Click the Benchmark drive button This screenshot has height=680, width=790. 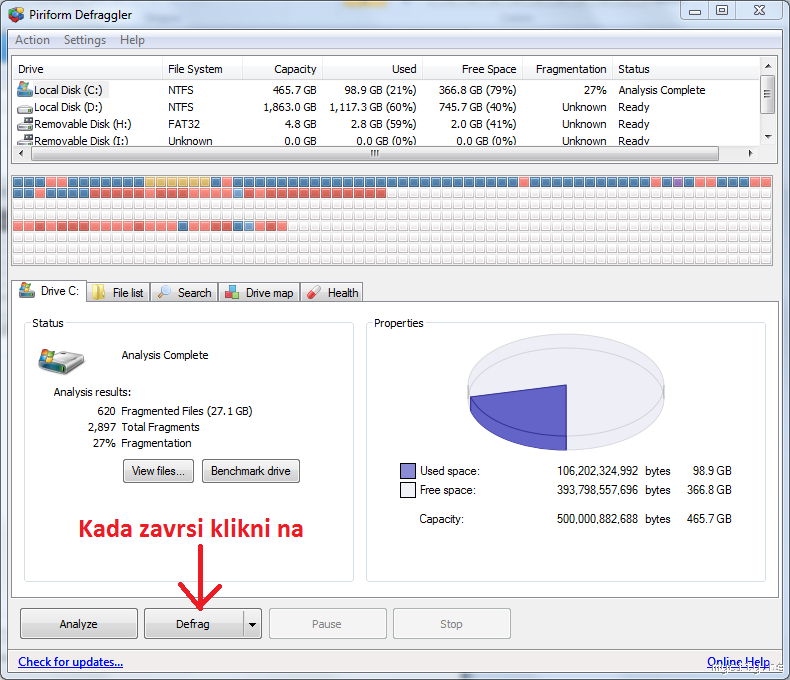(x=250, y=471)
